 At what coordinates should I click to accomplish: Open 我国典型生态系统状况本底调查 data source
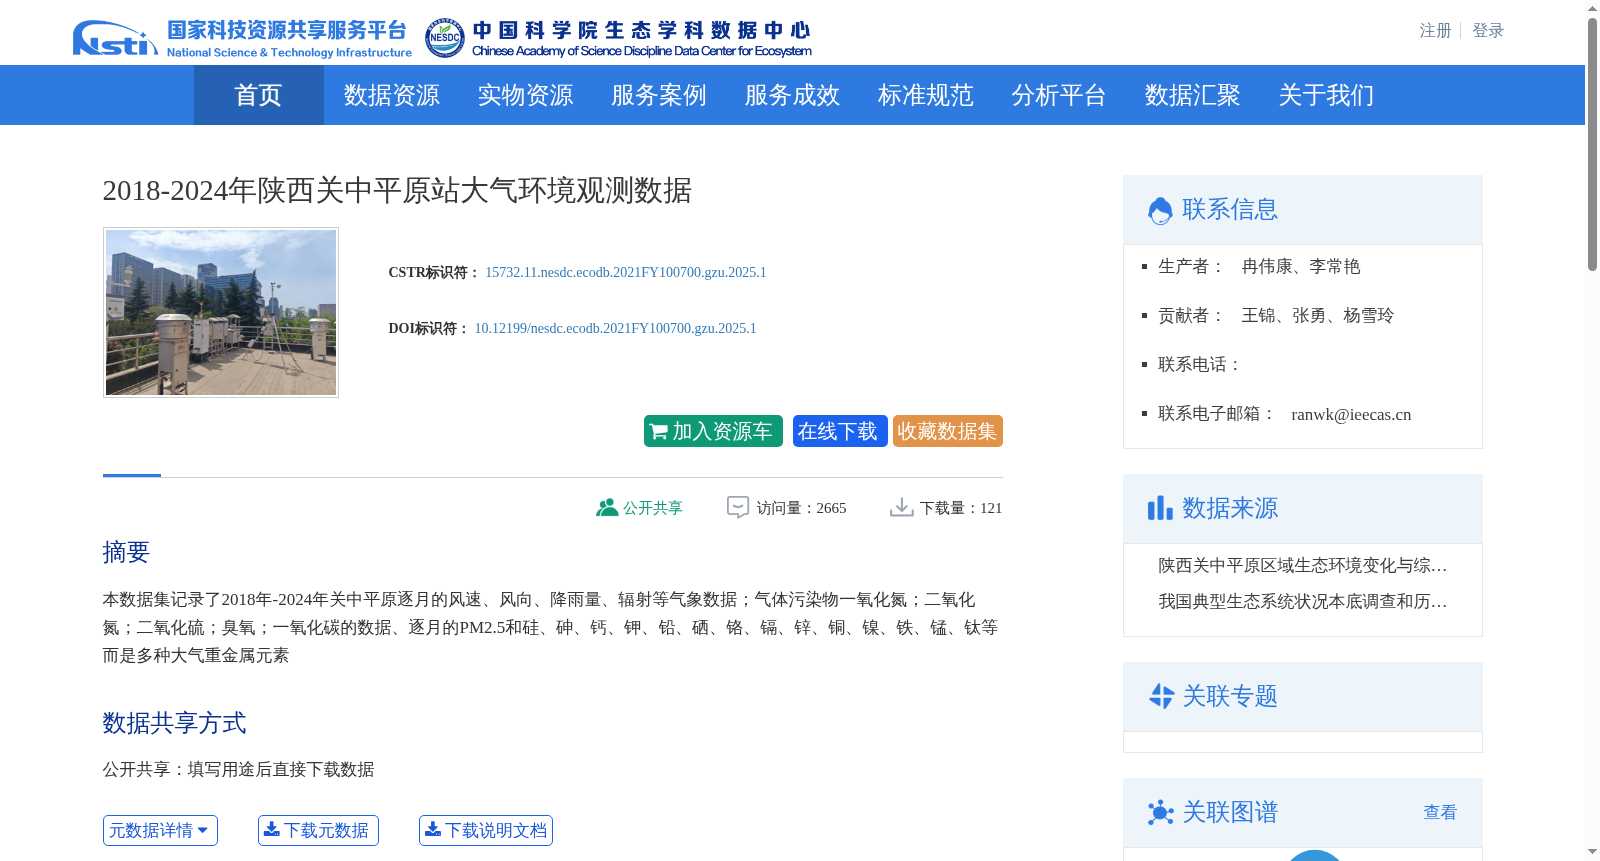point(1303,602)
